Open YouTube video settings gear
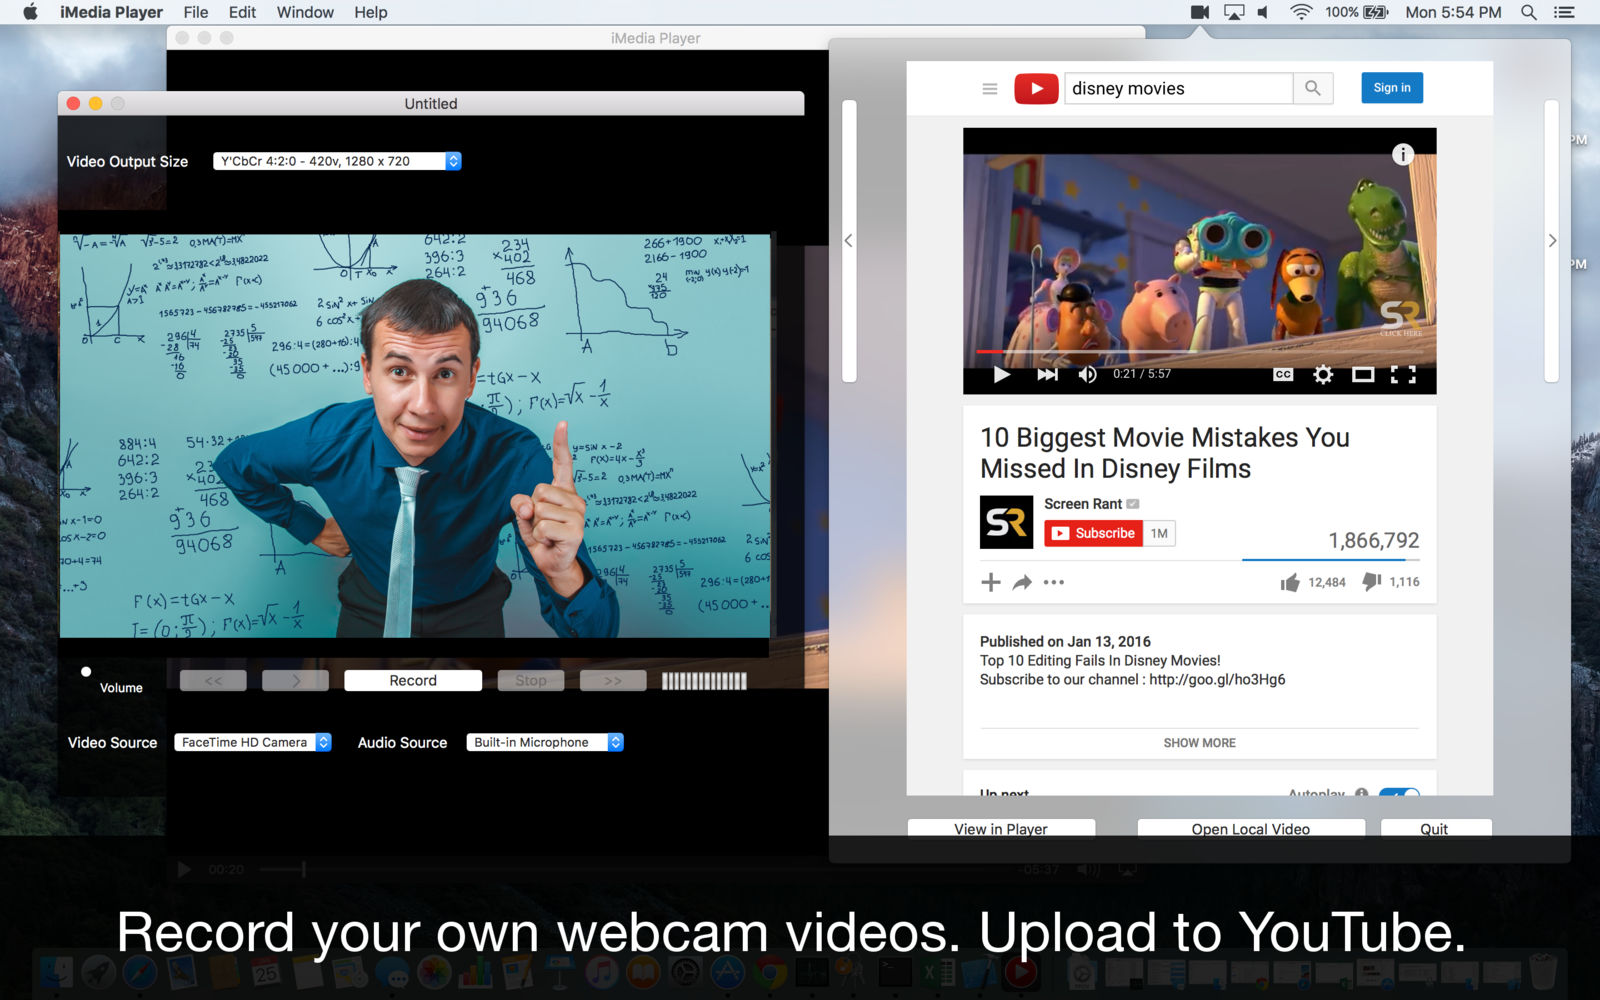This screenshot has width=1600, height=1000. pyautogui.click(x=1323, y=374)
